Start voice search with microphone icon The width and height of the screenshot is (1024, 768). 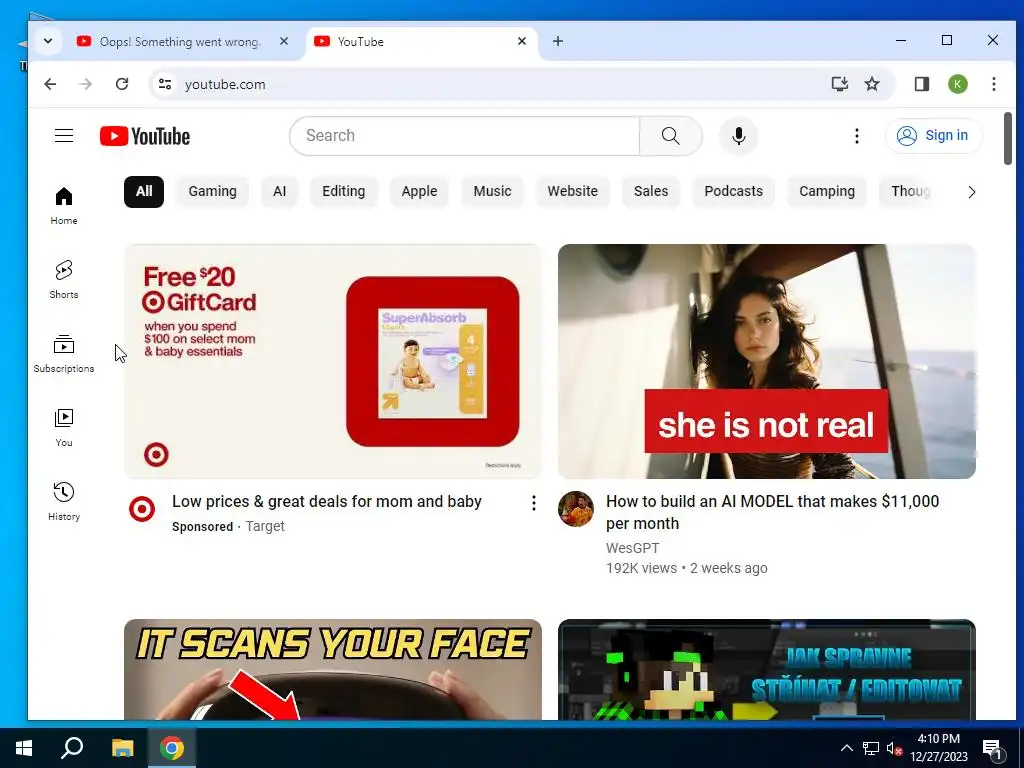(739, 136)
